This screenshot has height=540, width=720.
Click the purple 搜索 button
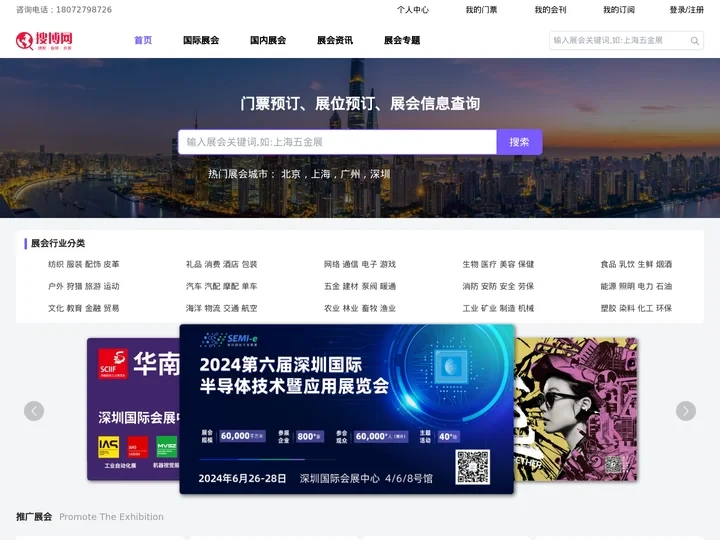tap(519, 142)
